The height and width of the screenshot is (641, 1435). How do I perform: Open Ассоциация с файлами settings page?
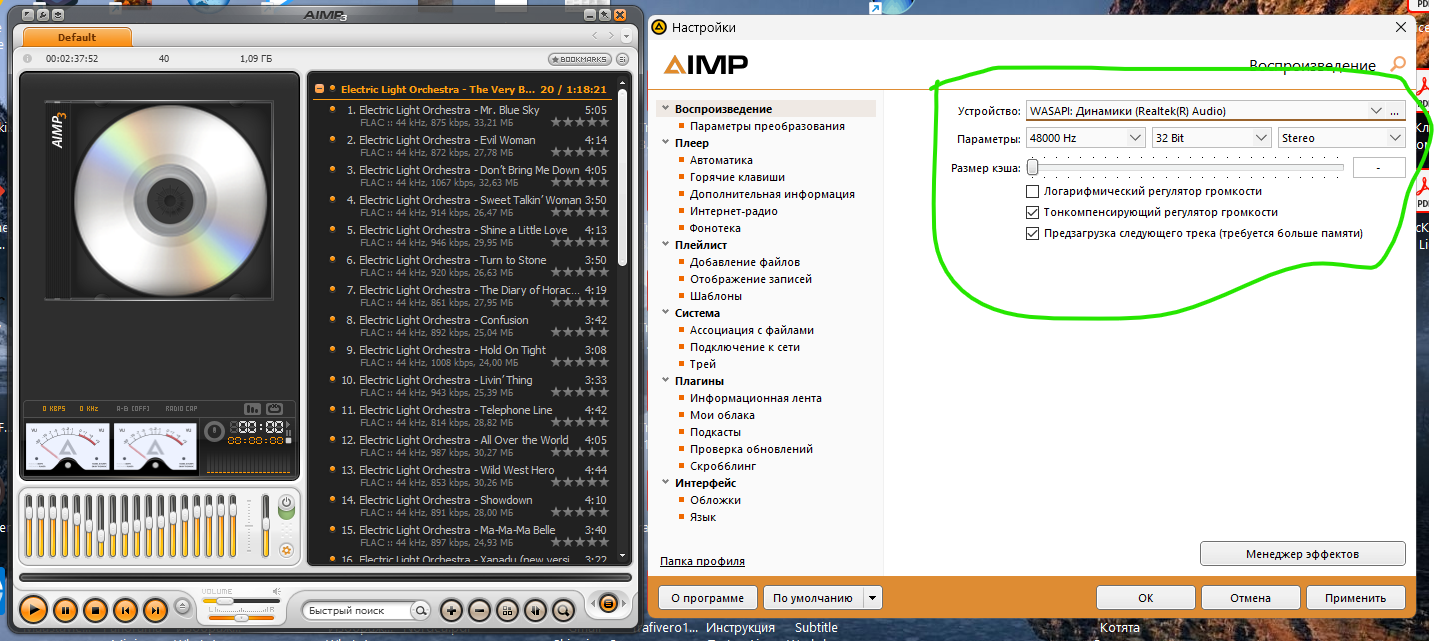coord(751,330)
